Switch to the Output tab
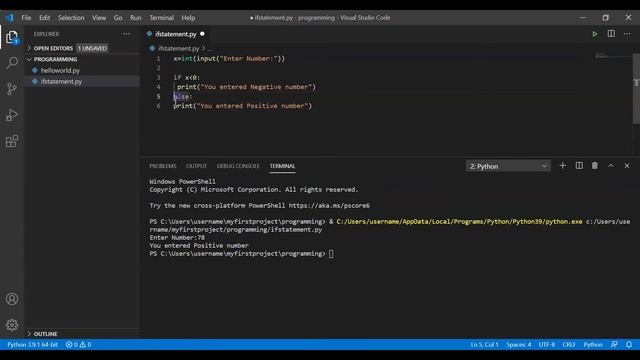Screen dimensions: 640x360 point(196,166)
